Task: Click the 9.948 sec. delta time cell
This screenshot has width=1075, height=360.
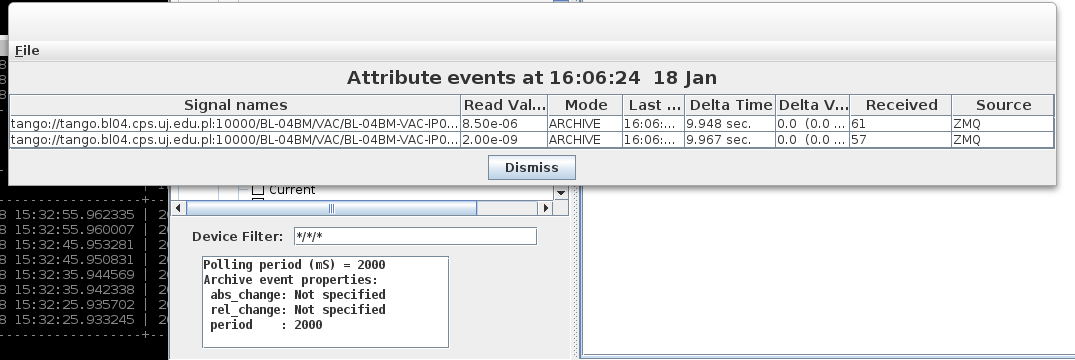Action: click(x=730, y=124)
